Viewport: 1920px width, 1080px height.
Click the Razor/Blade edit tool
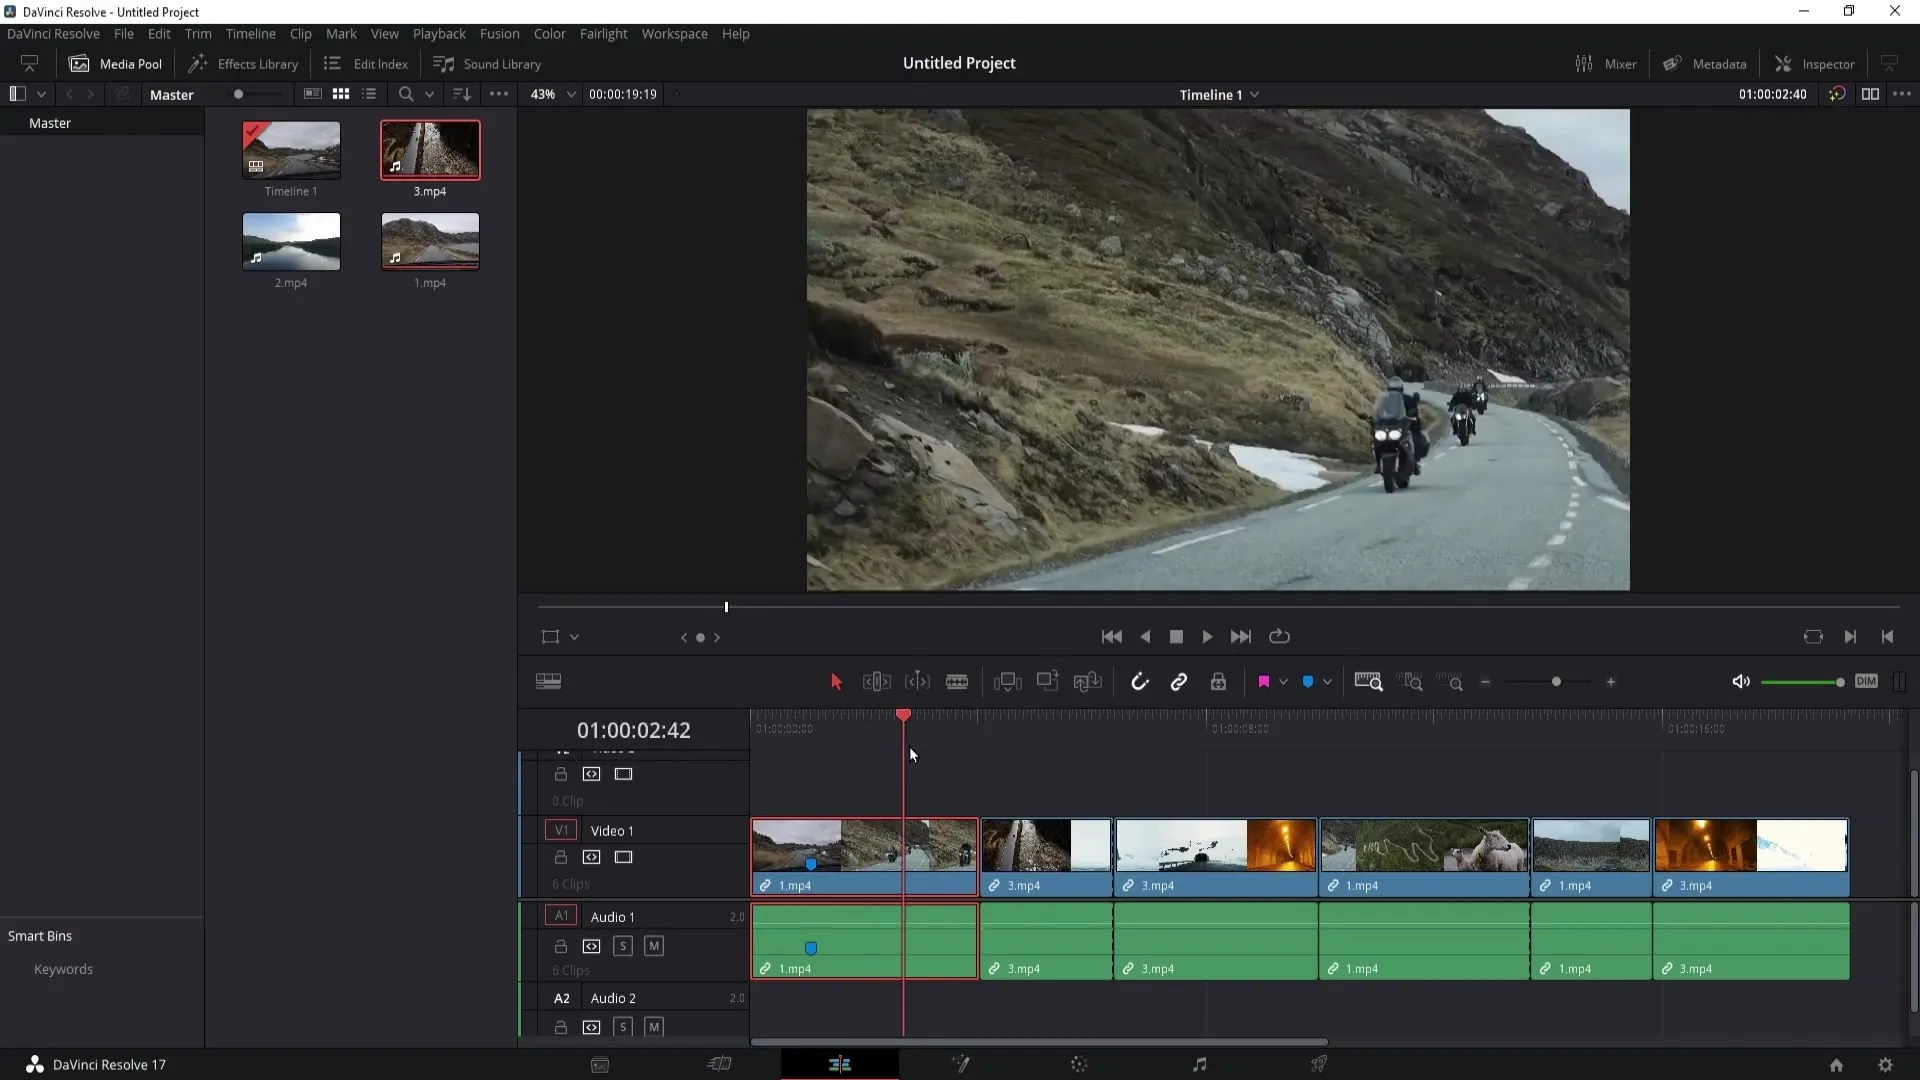click(x=960, y=682)
